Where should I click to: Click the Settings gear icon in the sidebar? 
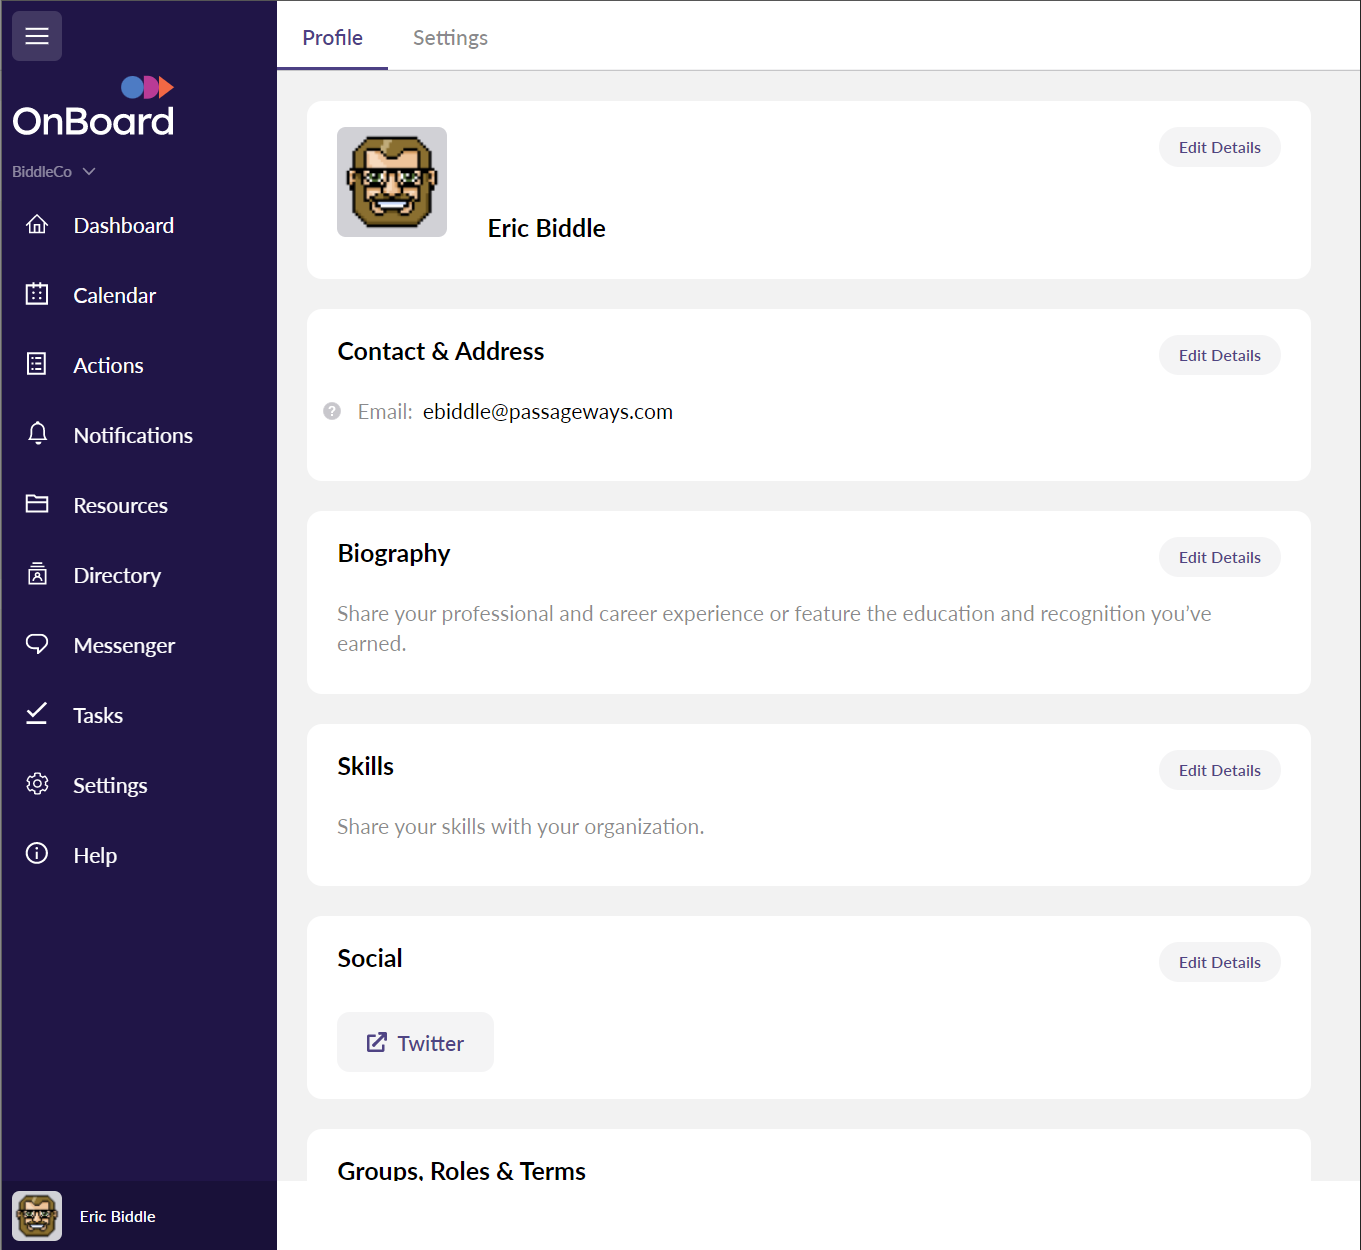point(37,784)
